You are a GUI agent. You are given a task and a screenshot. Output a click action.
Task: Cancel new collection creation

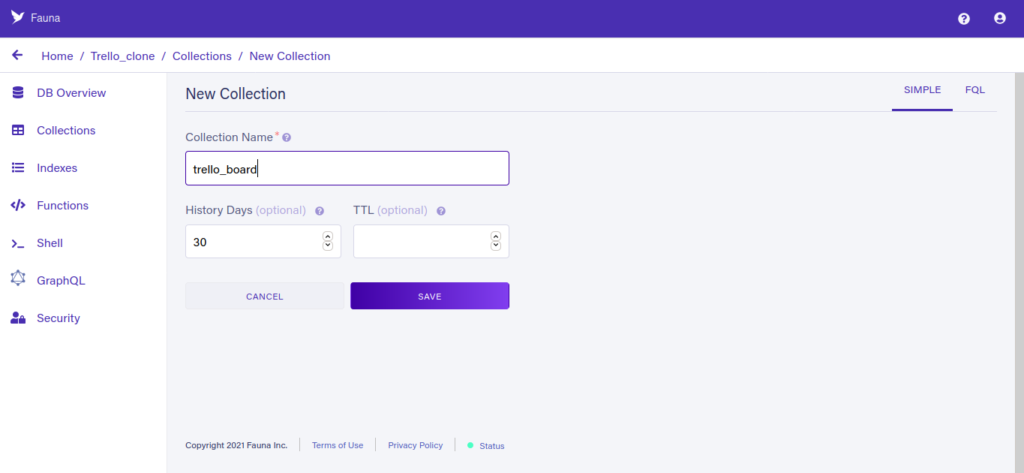[x=264, y=296]
